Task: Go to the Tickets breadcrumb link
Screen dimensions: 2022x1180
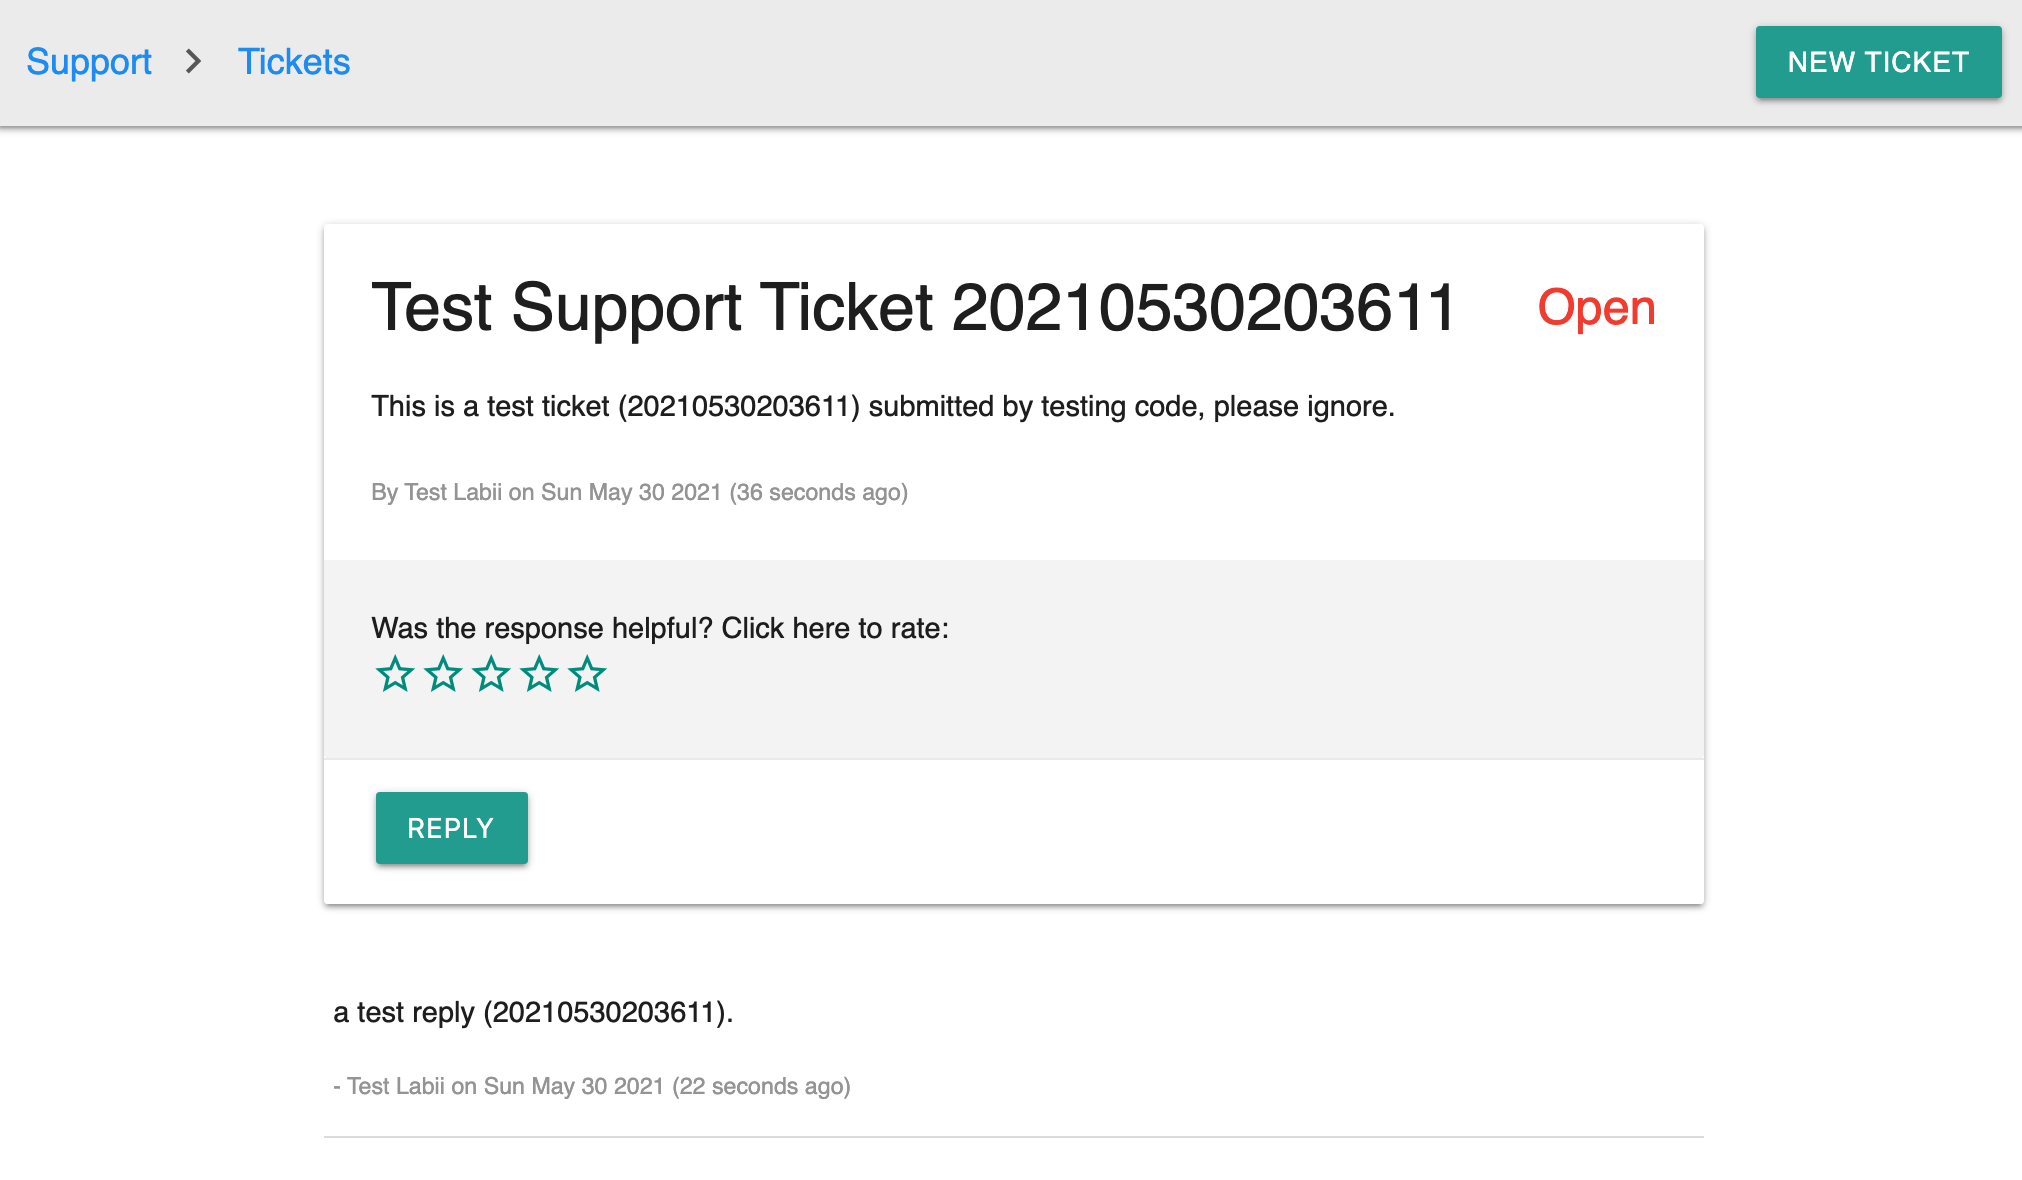Action: tap(293, 62)
